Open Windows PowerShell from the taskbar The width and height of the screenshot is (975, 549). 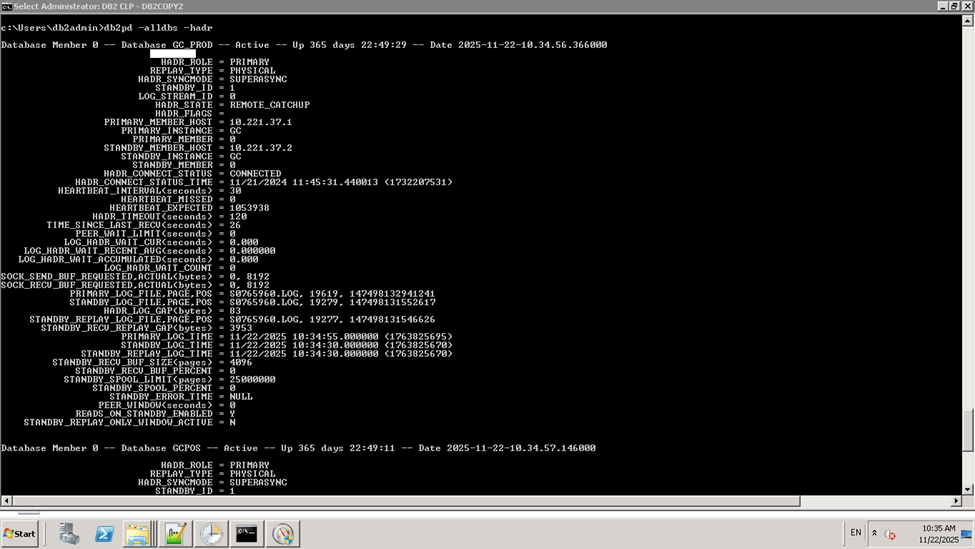pos(103,534)
